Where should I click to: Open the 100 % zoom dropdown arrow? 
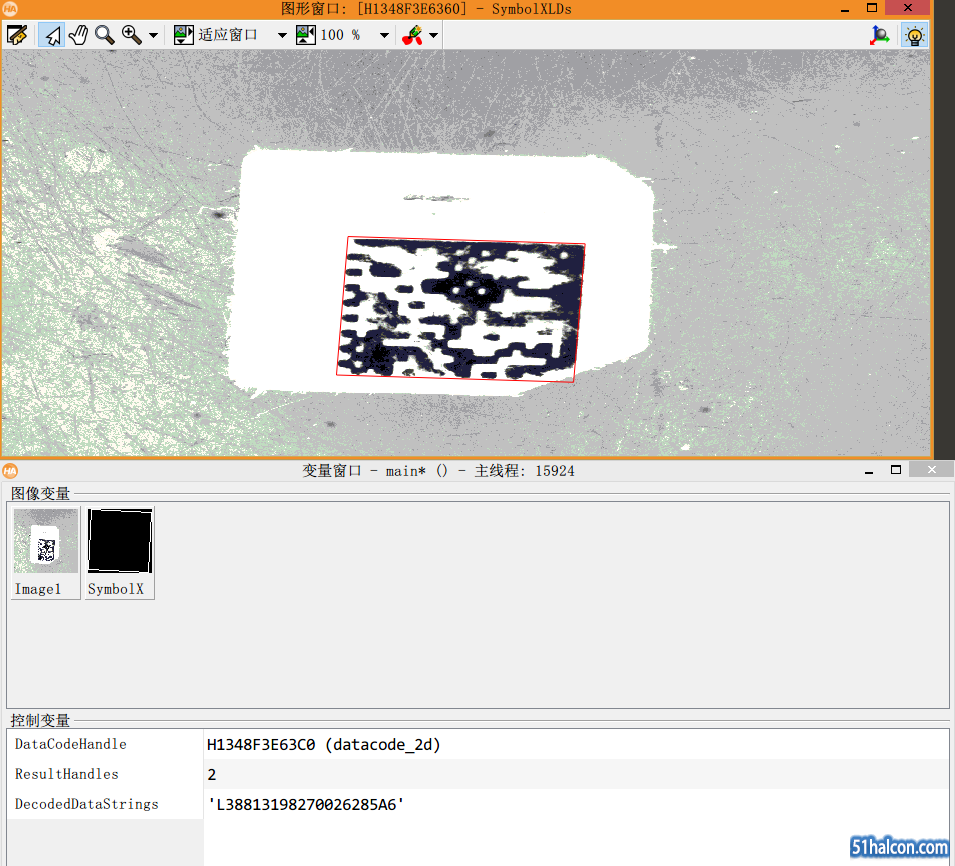tap(384, 35)
